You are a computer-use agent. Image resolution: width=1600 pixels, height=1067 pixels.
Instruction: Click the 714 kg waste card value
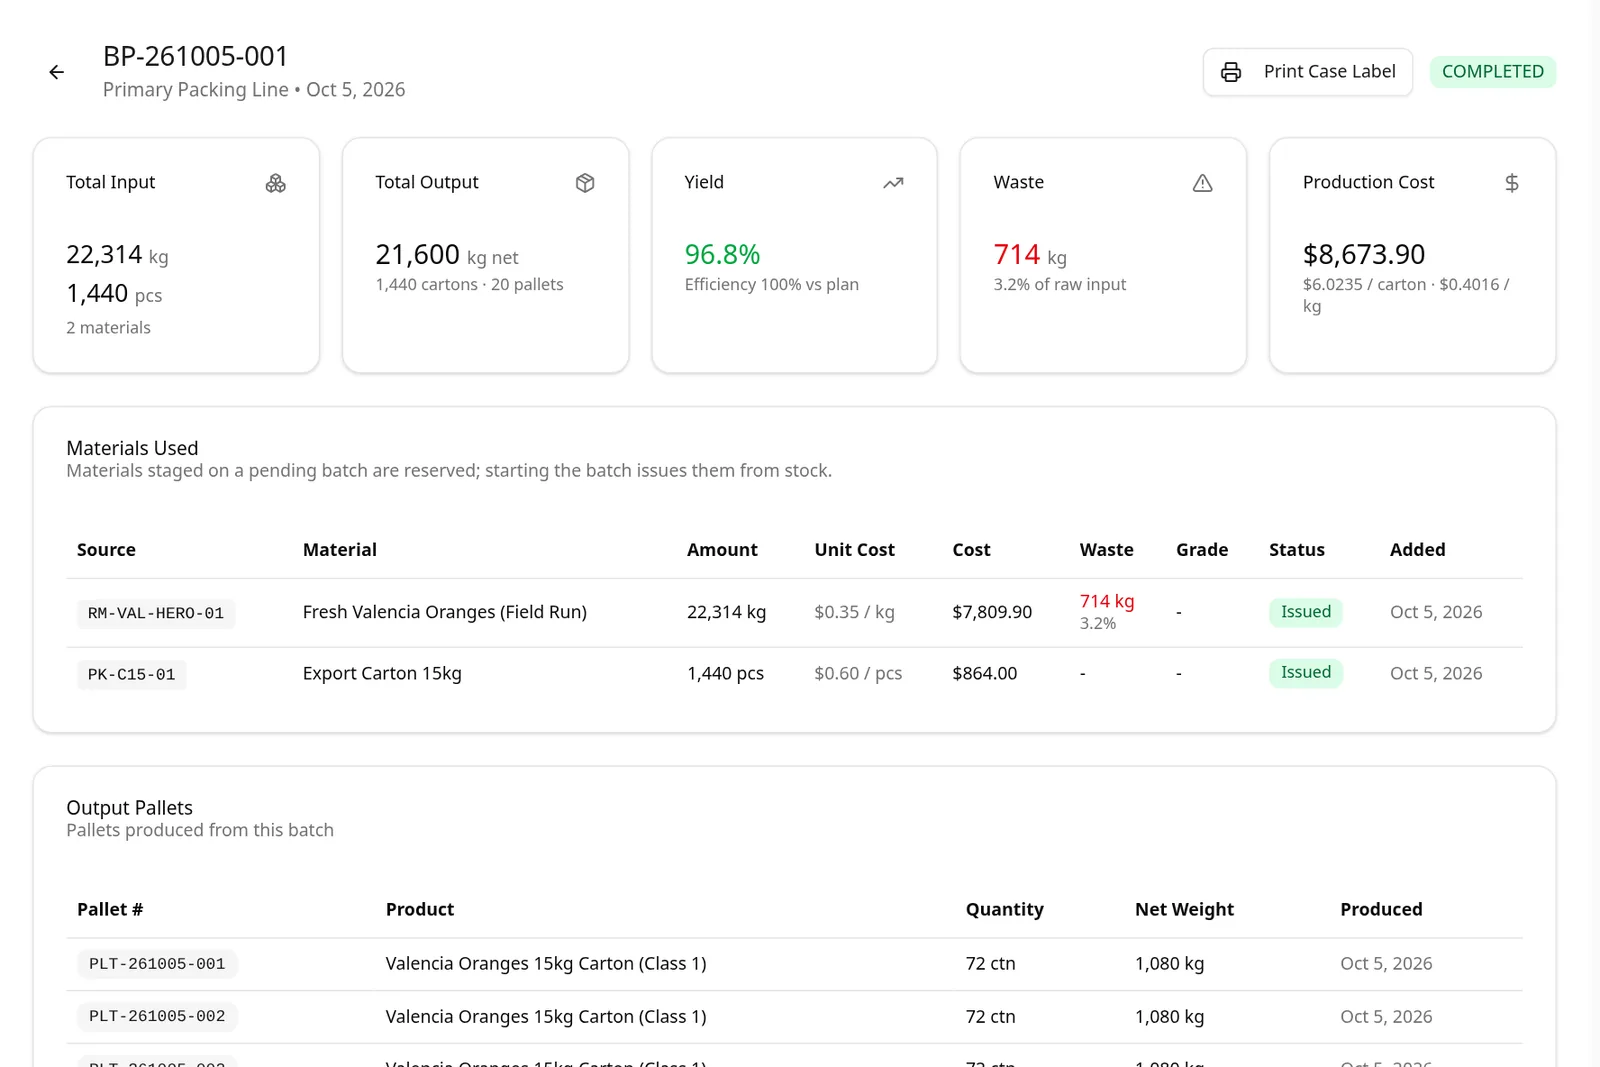point(1030,255)
